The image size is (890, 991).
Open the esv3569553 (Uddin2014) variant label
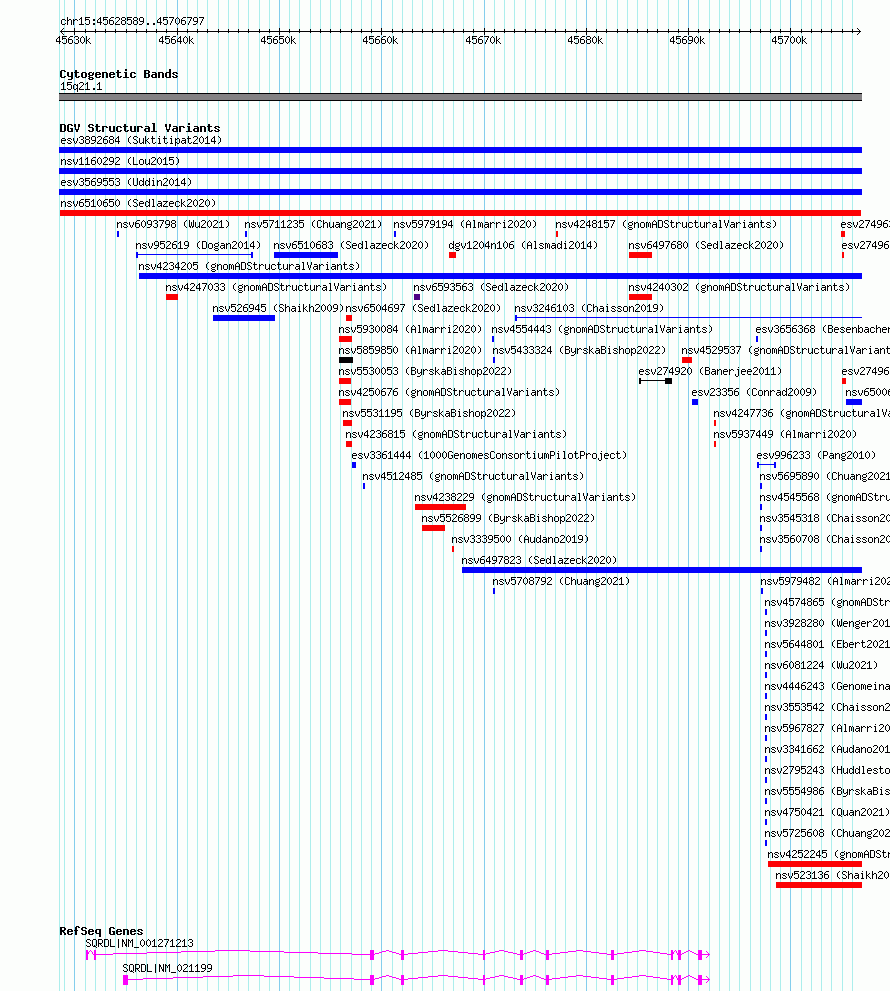tap(126, 182)
